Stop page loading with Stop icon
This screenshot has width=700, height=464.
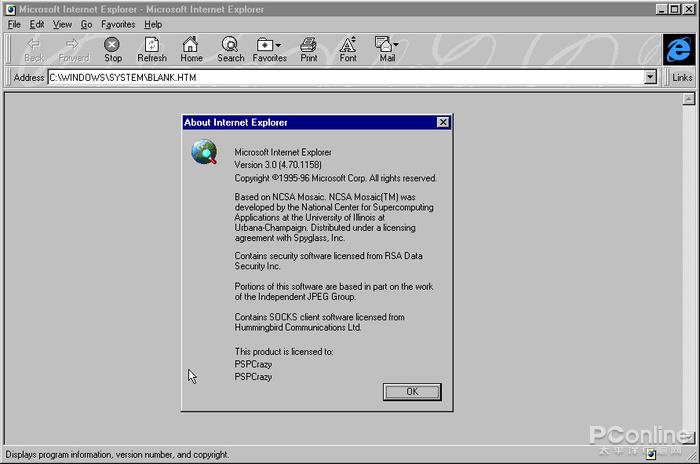click(112, 44)
